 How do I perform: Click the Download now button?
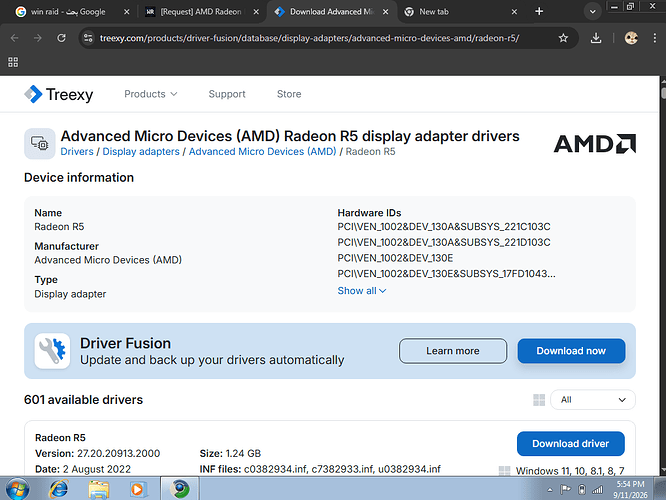point(571,351)
